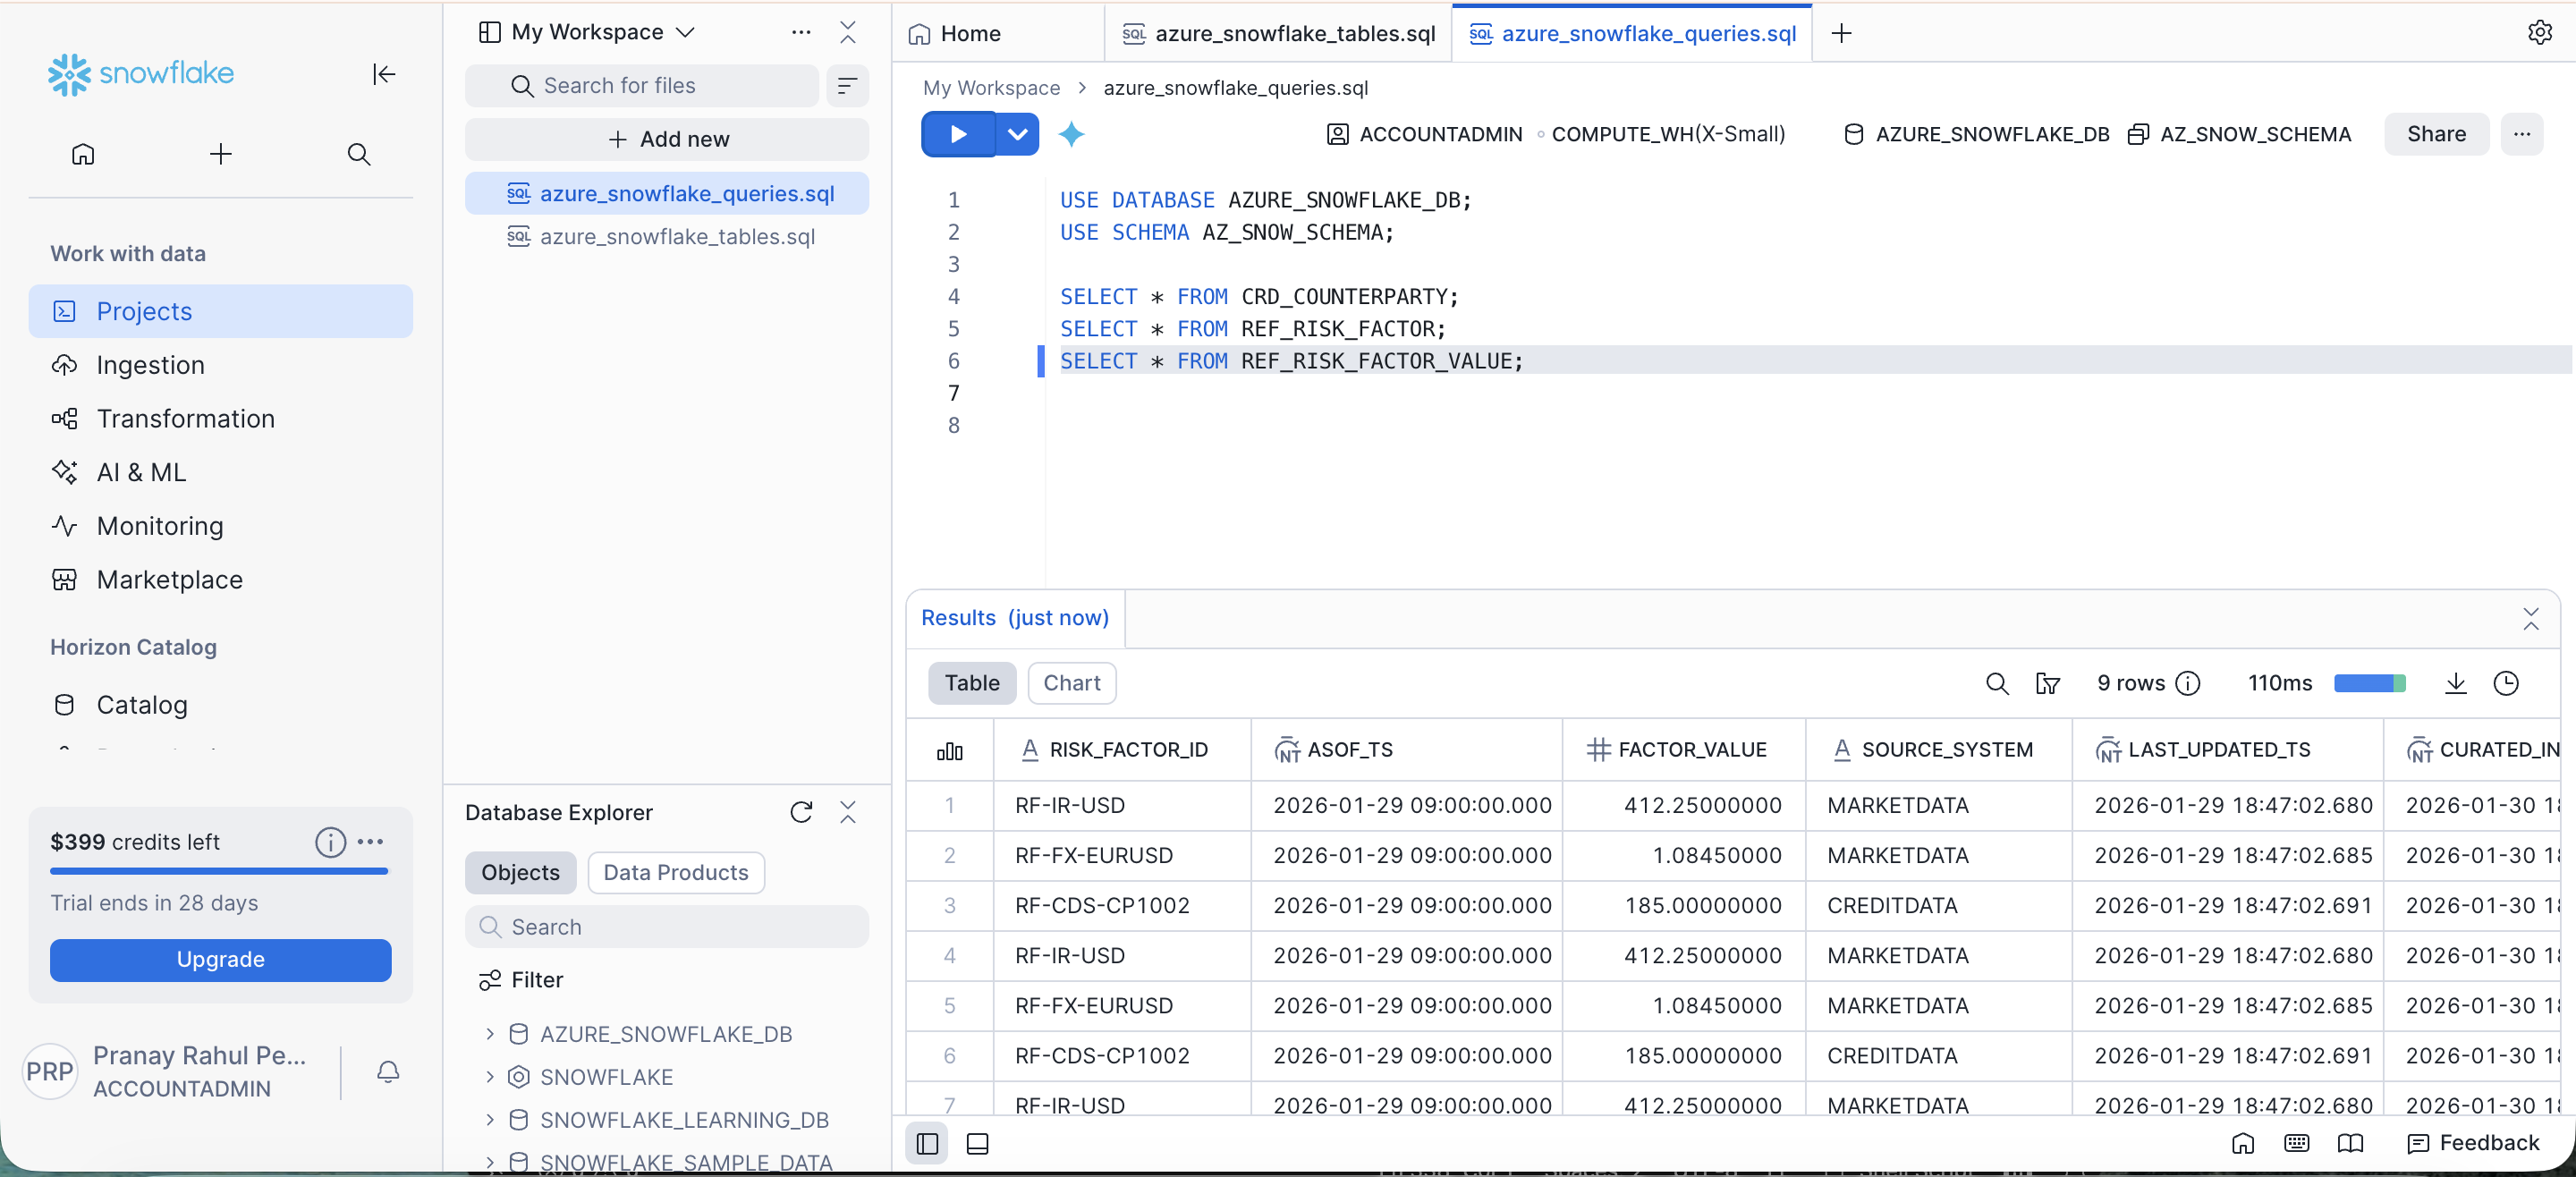Refresh the Database Explorer
The width and height of the screenshot is (2576, 1177).
(801, 812)
